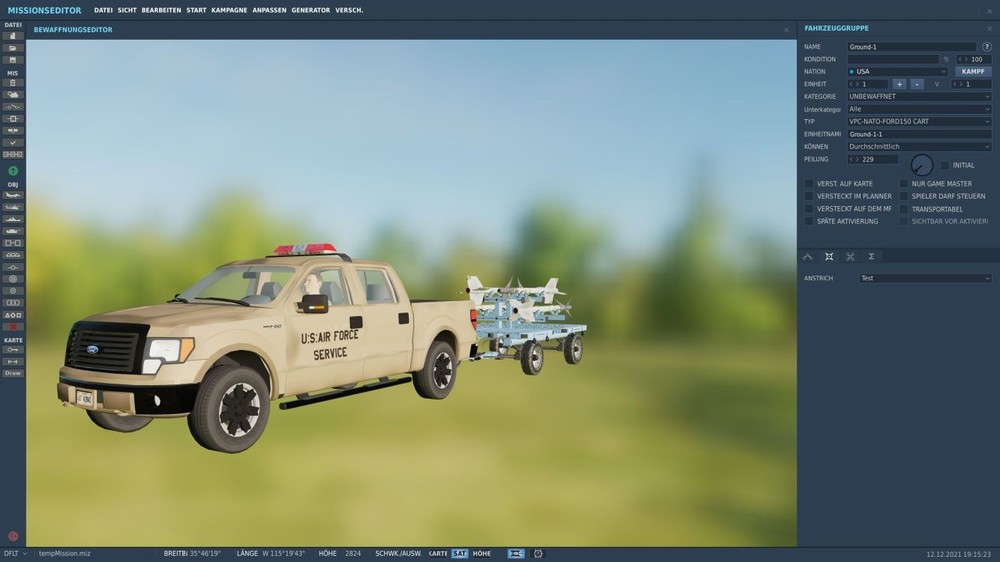Click the red circular icon at the sidebar bottom

point(13,536)
